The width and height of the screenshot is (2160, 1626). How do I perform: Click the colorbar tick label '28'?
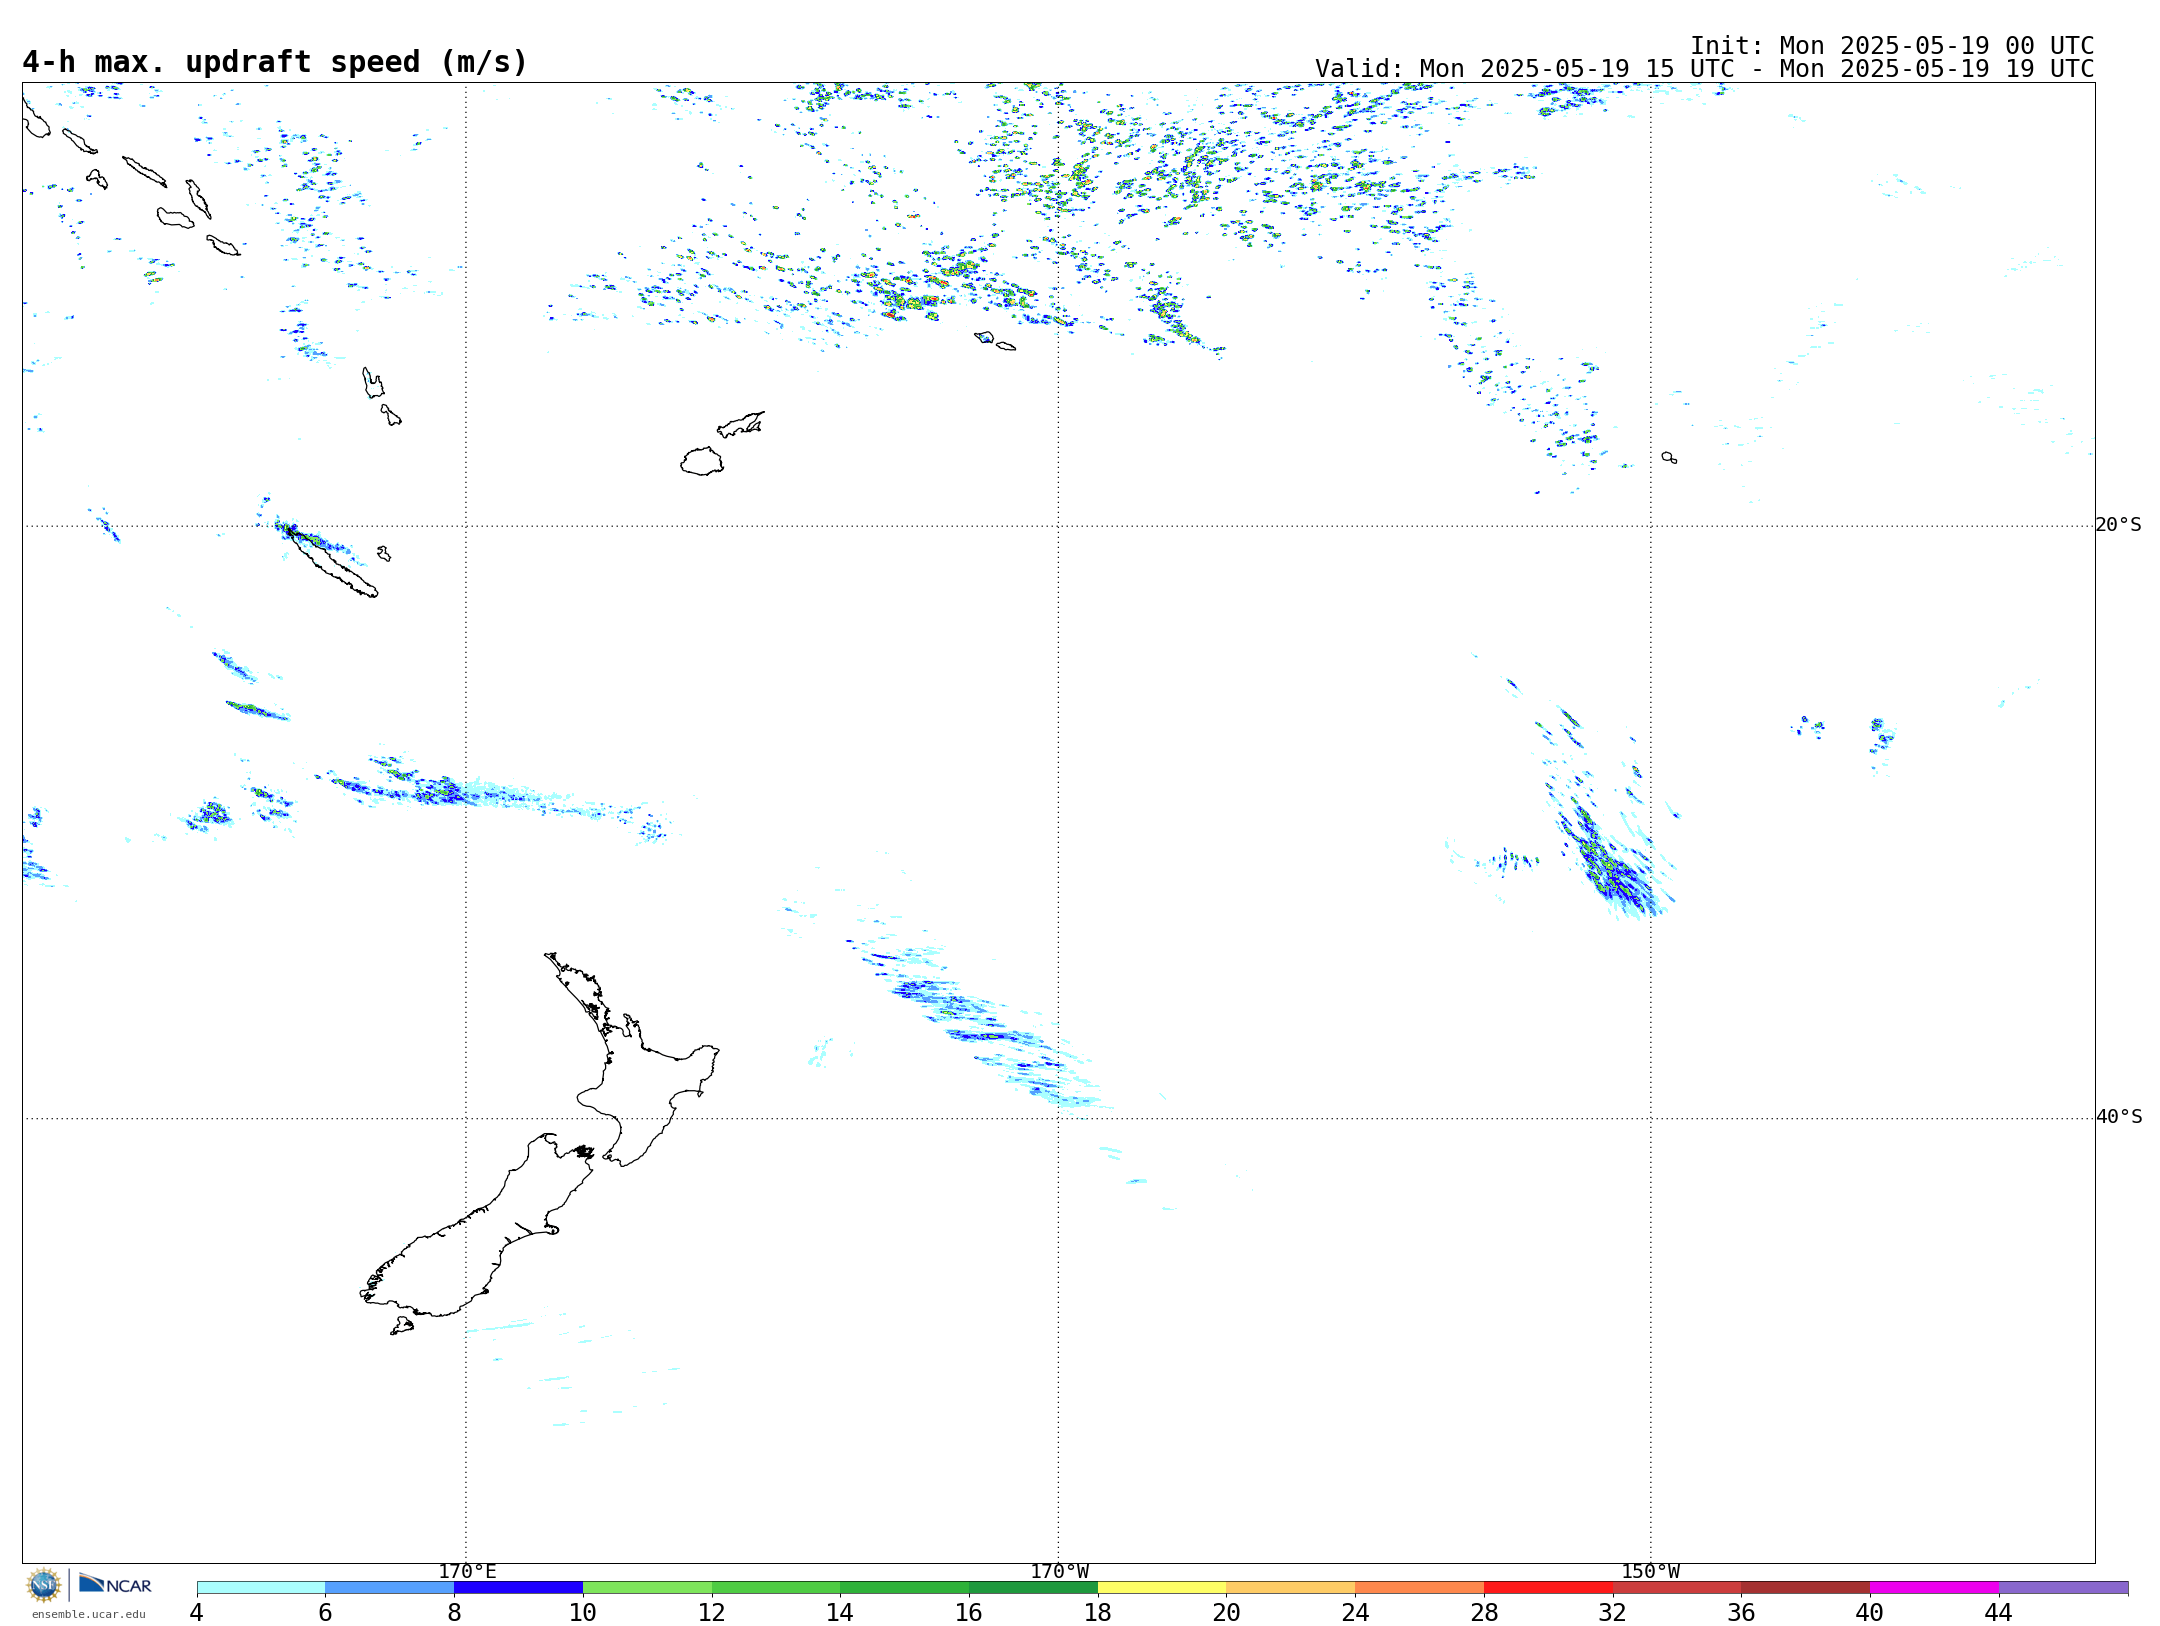click(1484, 1612)
